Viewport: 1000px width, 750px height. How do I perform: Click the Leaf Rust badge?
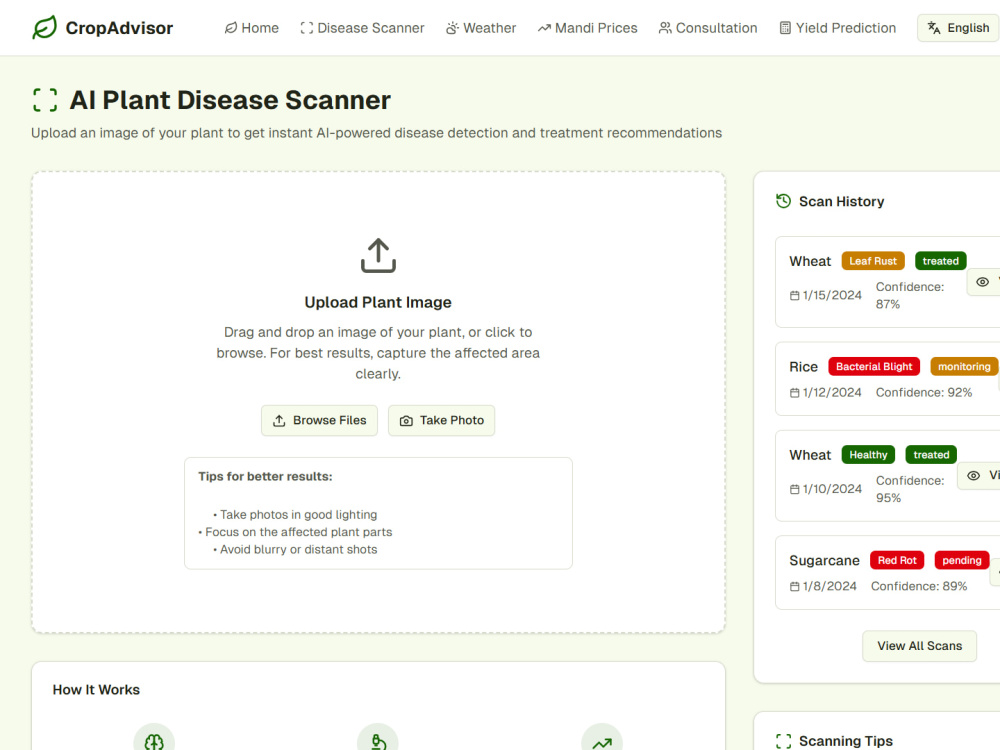coord(873,261)
